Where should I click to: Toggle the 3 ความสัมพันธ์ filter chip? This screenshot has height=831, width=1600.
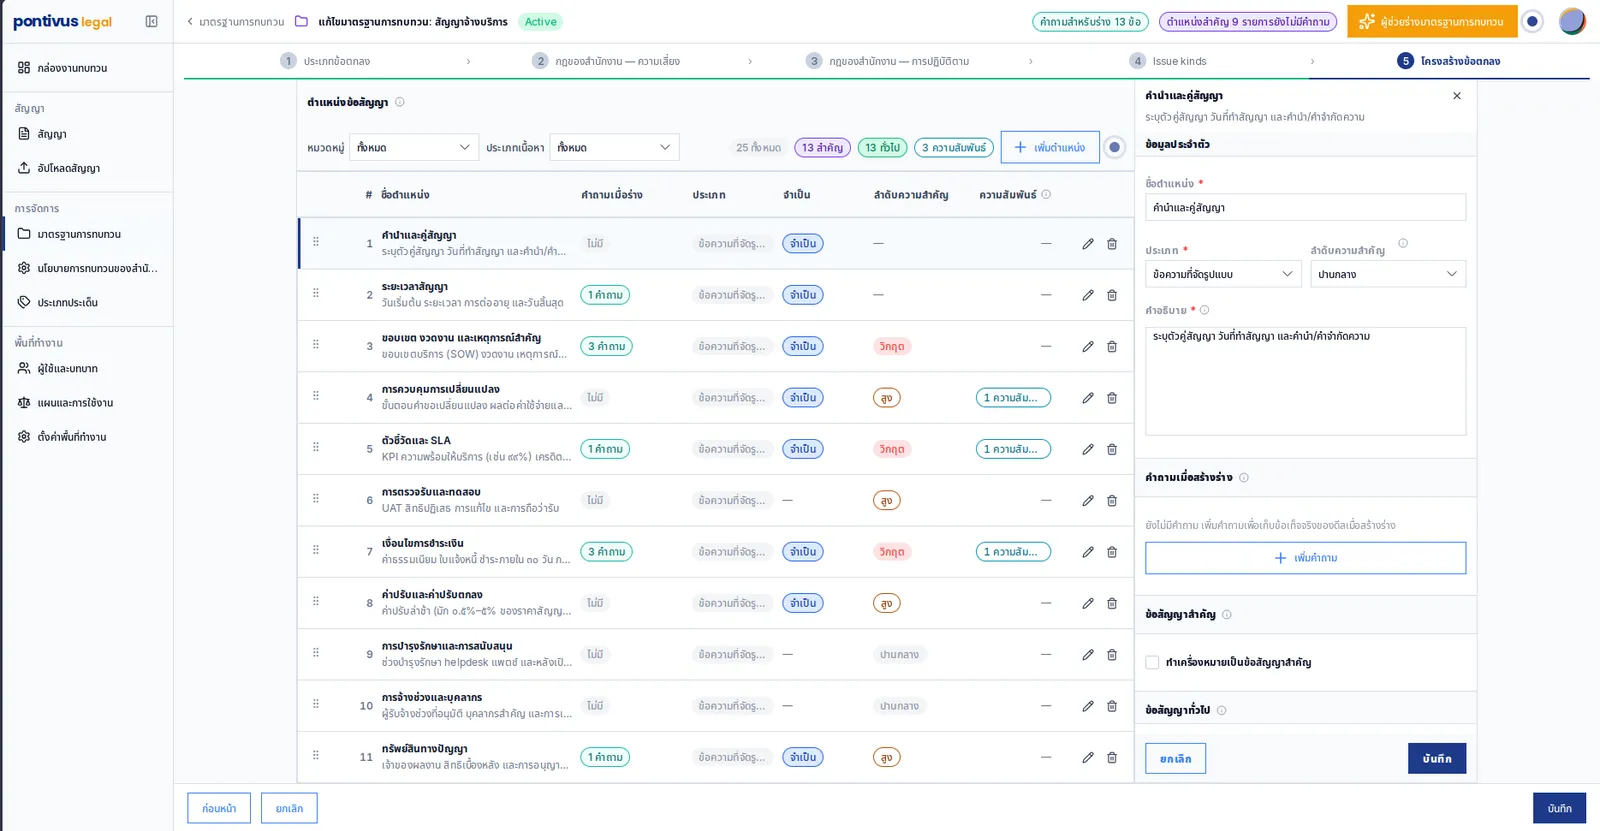click(x=954, y=147)
